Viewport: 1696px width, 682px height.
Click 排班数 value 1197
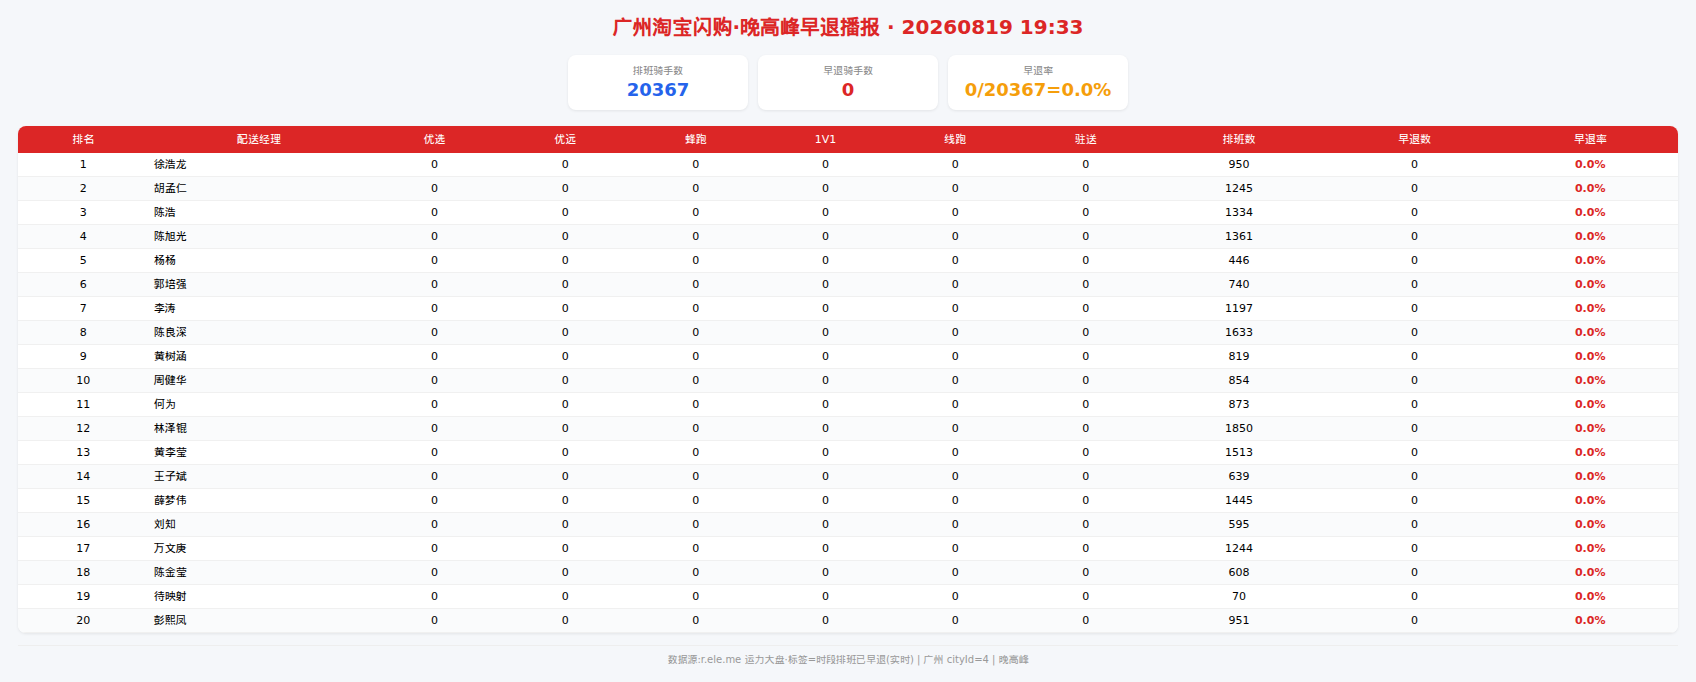click(x=1239, y=308)
